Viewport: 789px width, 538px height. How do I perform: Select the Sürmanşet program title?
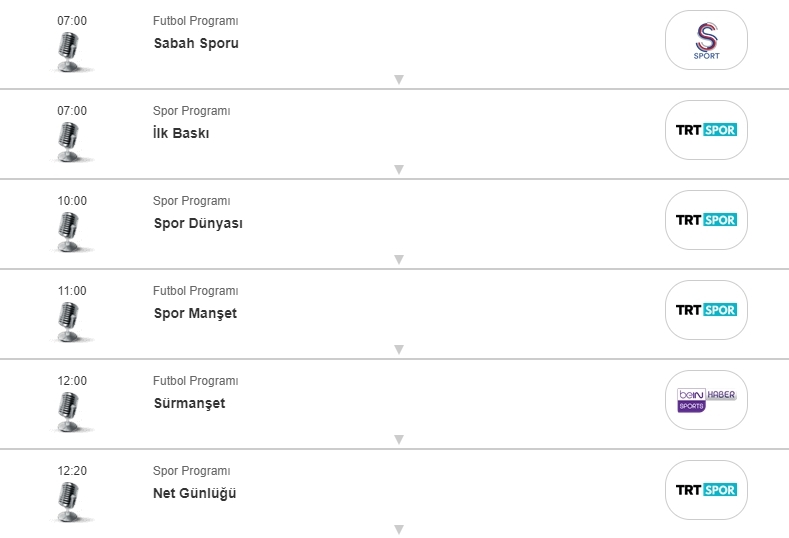[x=189, y=403]
